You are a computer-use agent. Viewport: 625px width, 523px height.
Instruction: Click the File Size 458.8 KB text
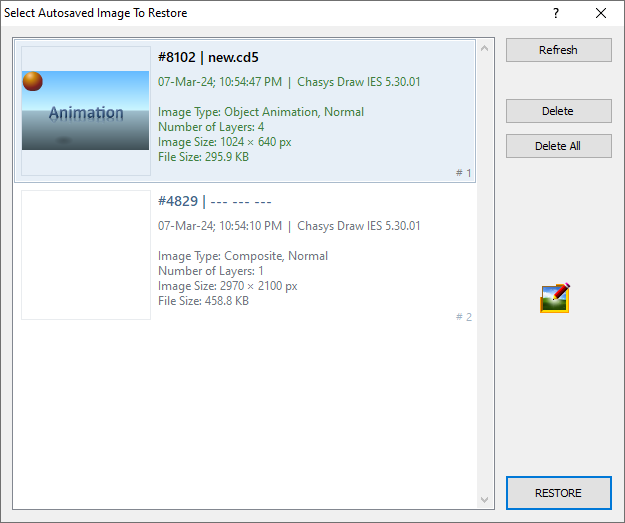coord(203,301)
